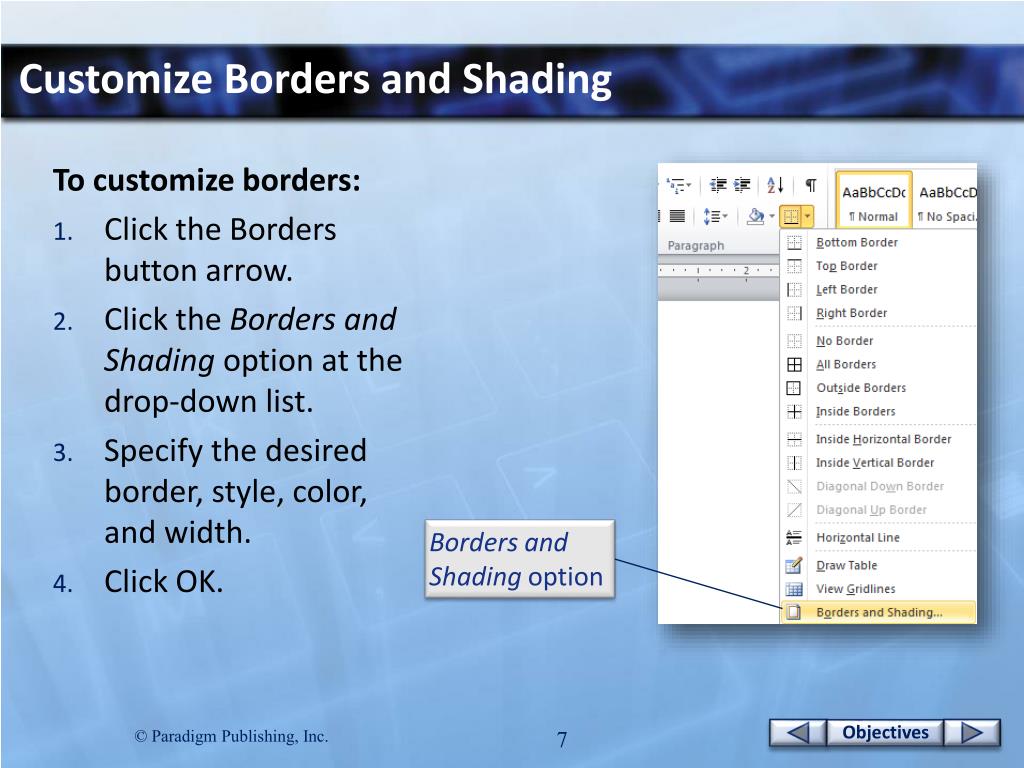Click the Bottom Border icon
Image resolution: width=1024 pixels, height=768 pixels.
(794, 242)
